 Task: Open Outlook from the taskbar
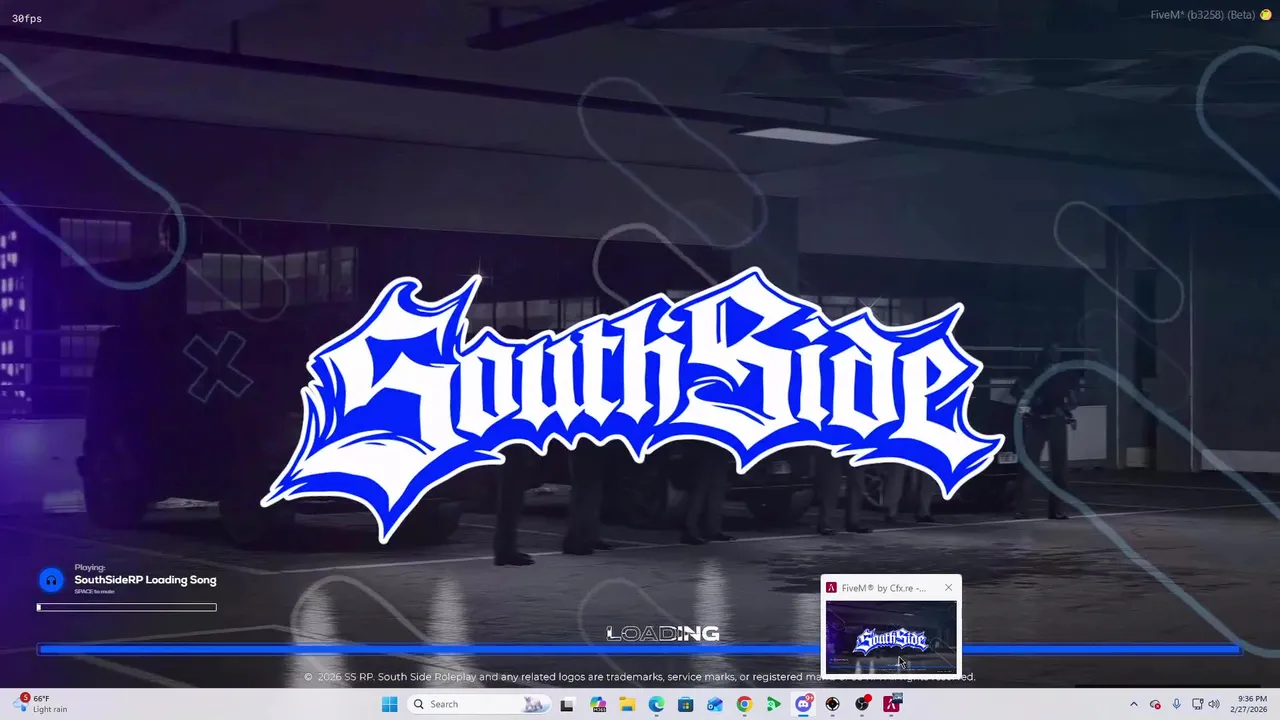(x=714, y=704)
